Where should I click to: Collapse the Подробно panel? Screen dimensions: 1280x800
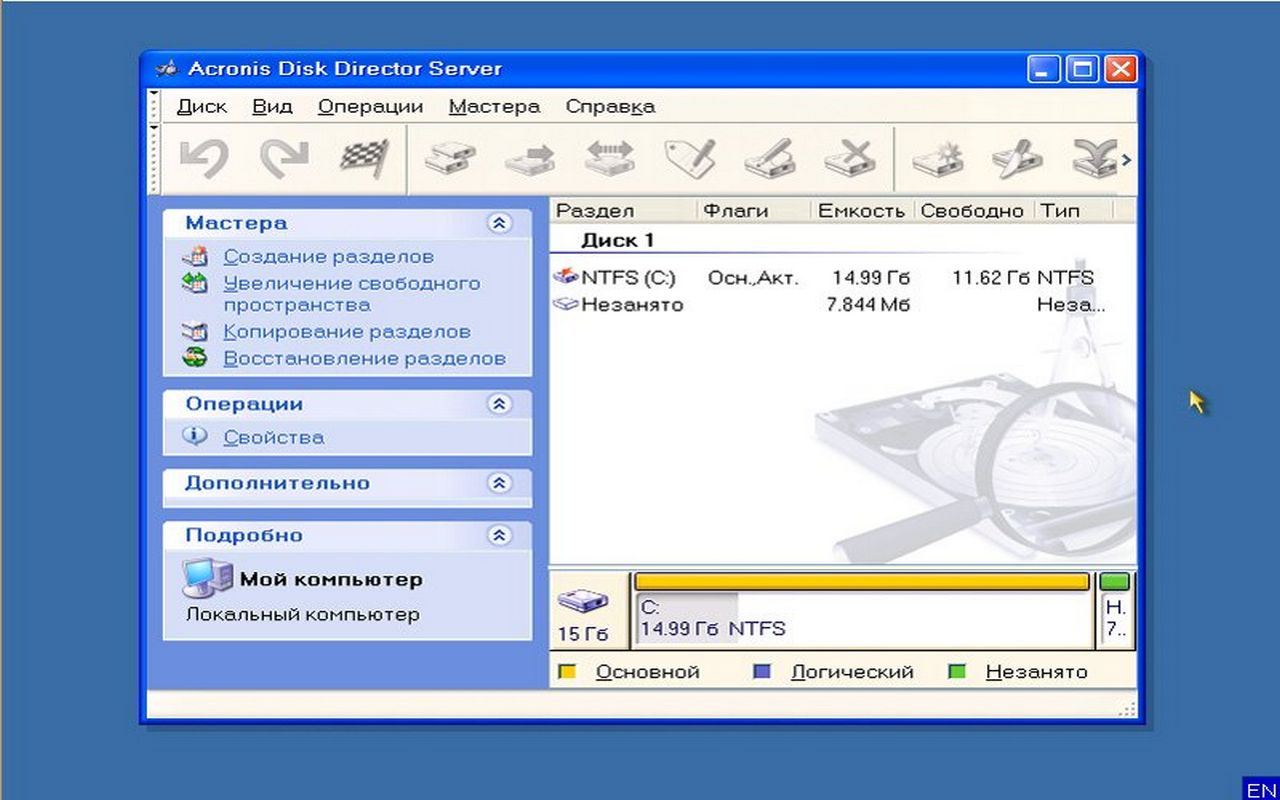(499, 536)
